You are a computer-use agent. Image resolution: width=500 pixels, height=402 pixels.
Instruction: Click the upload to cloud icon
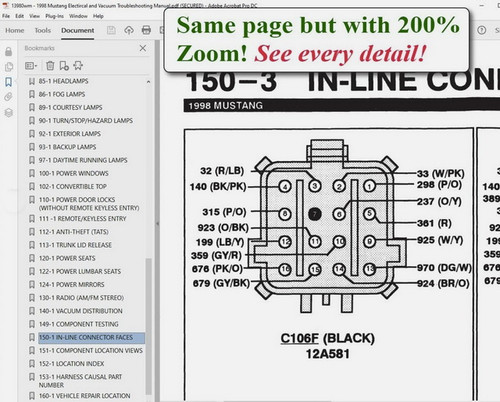129,30
